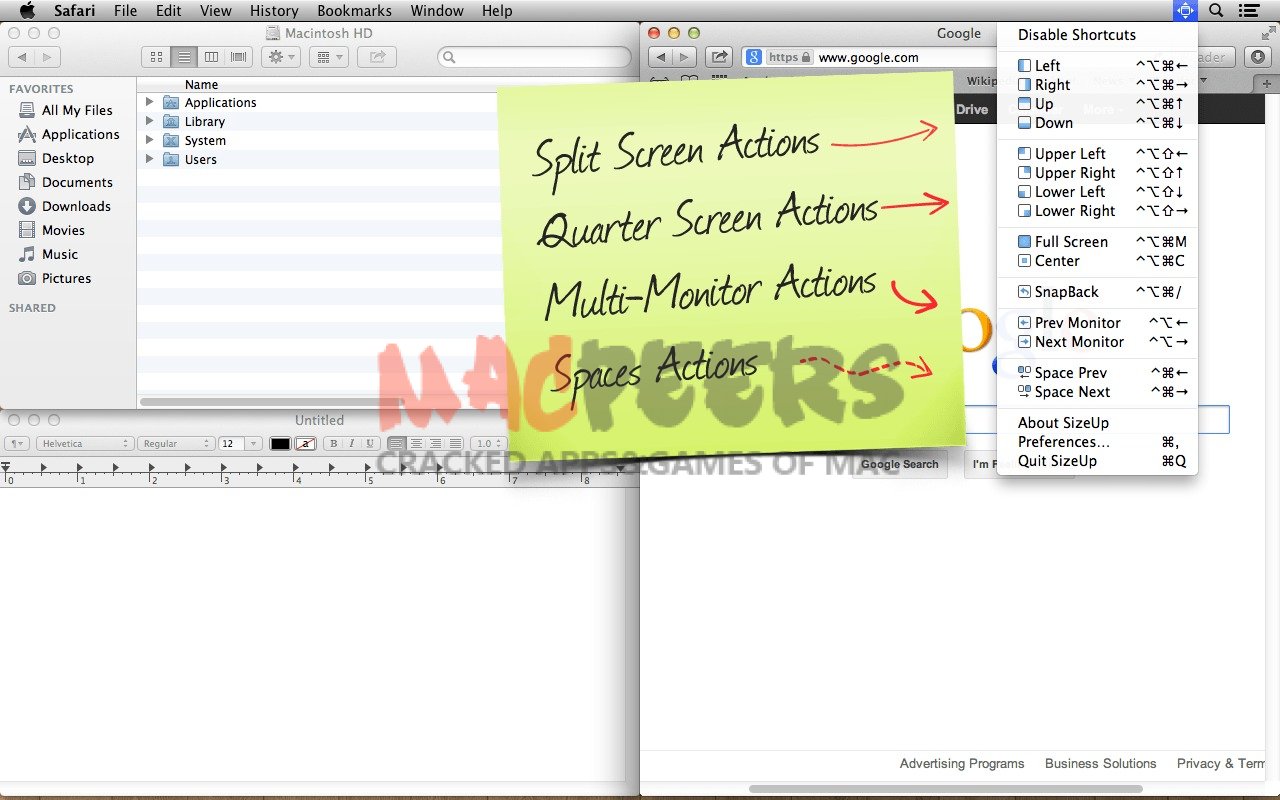
Task: Expand the Applications folder disclosure triangle
Action: 150,102
